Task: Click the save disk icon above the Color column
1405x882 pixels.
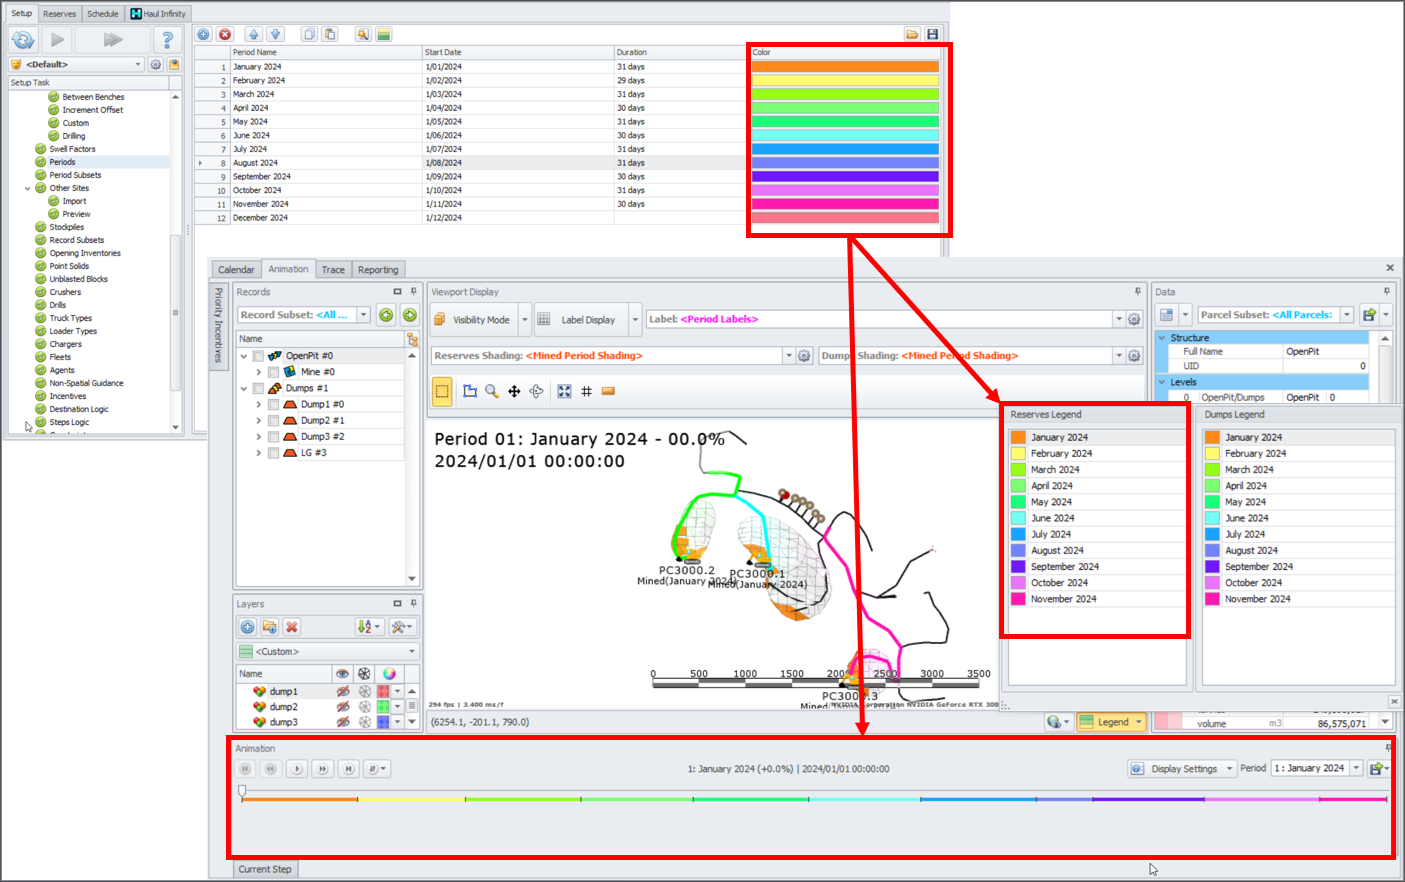Action: pos(933,34)
